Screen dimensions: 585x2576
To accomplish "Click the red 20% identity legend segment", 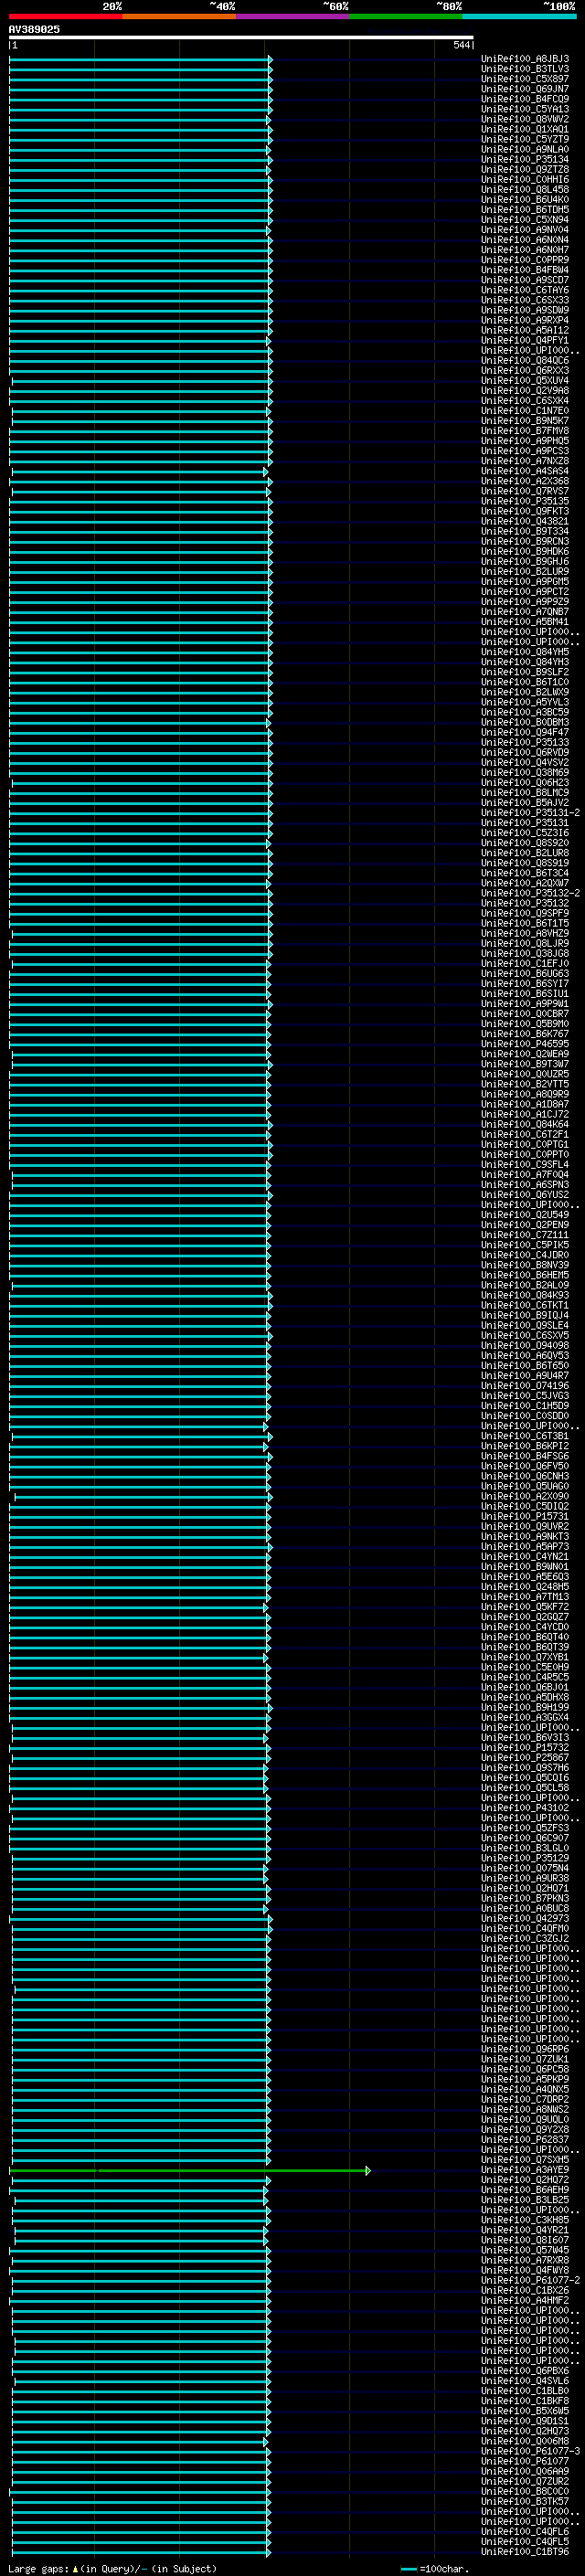I will click(65, 16).
